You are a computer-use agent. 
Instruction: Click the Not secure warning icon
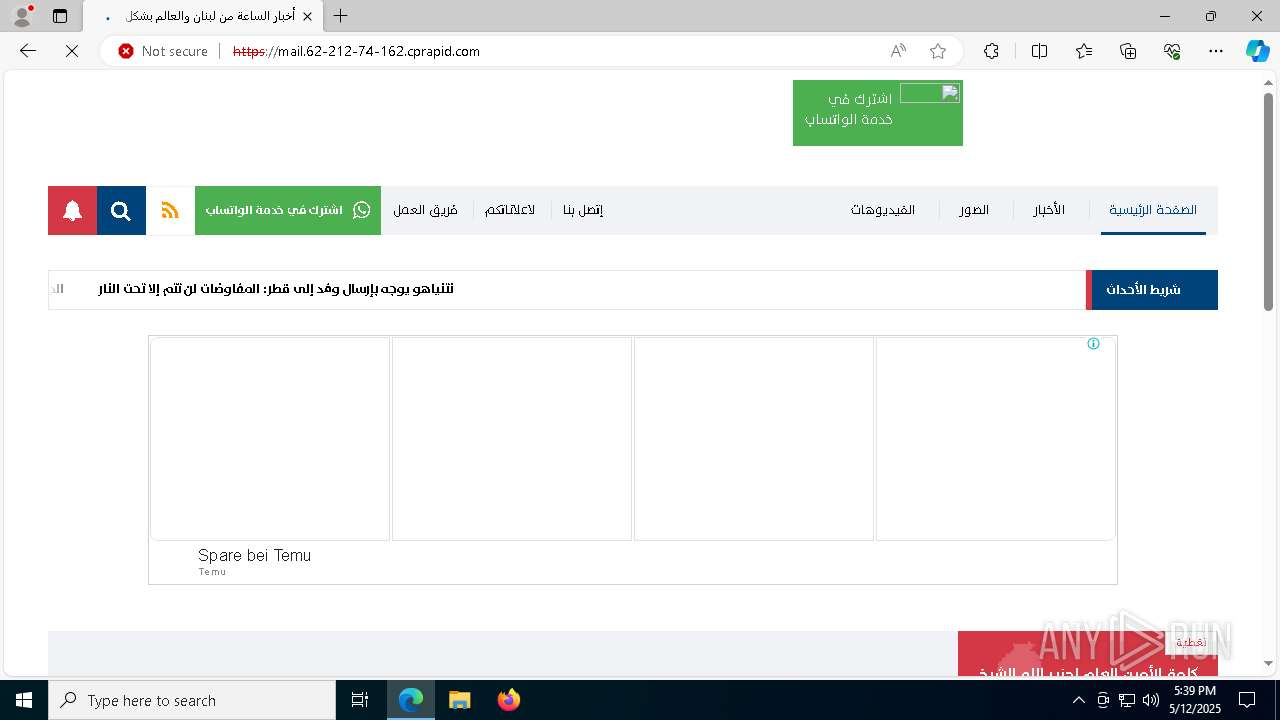tap(126, 51)
